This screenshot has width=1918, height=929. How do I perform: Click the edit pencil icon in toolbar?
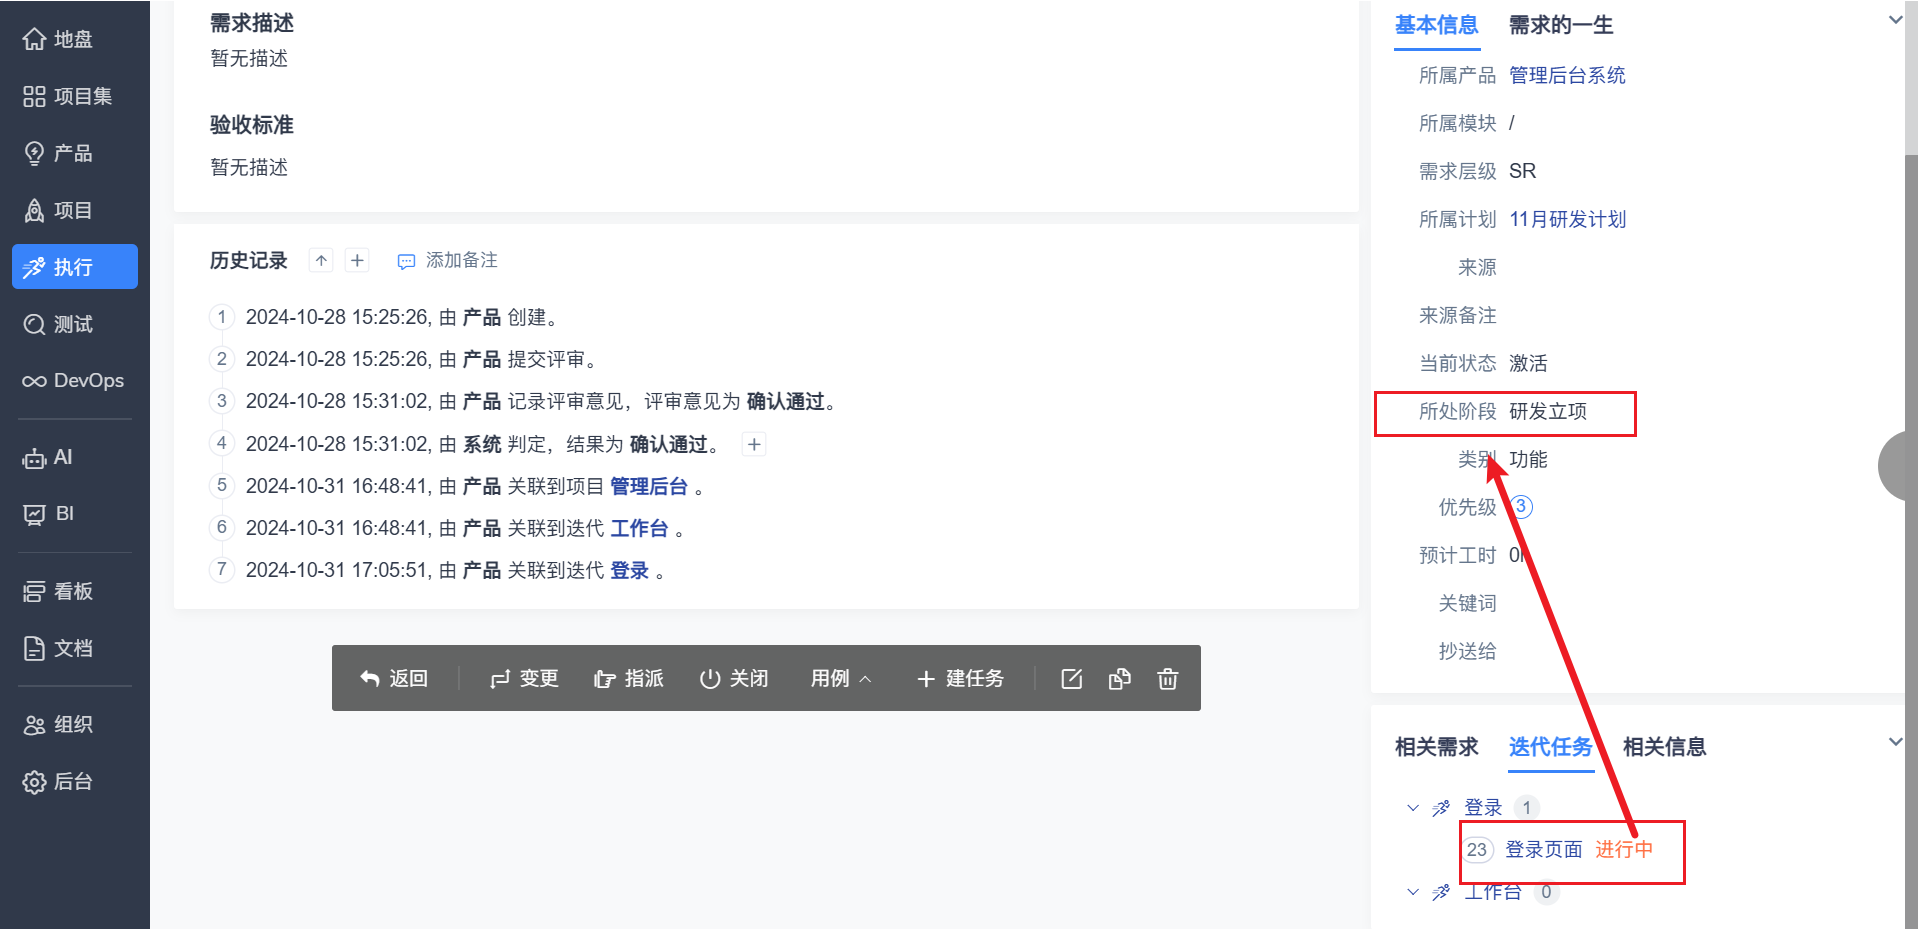click(x=1071, y=679)
